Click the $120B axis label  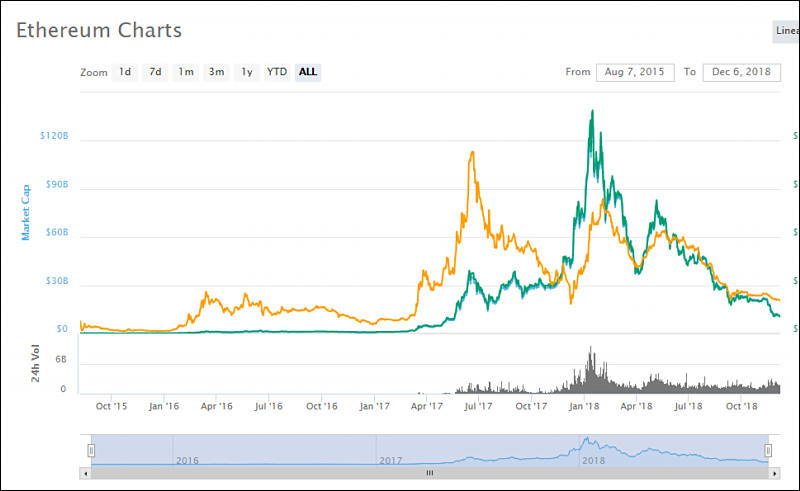(54, 136)
